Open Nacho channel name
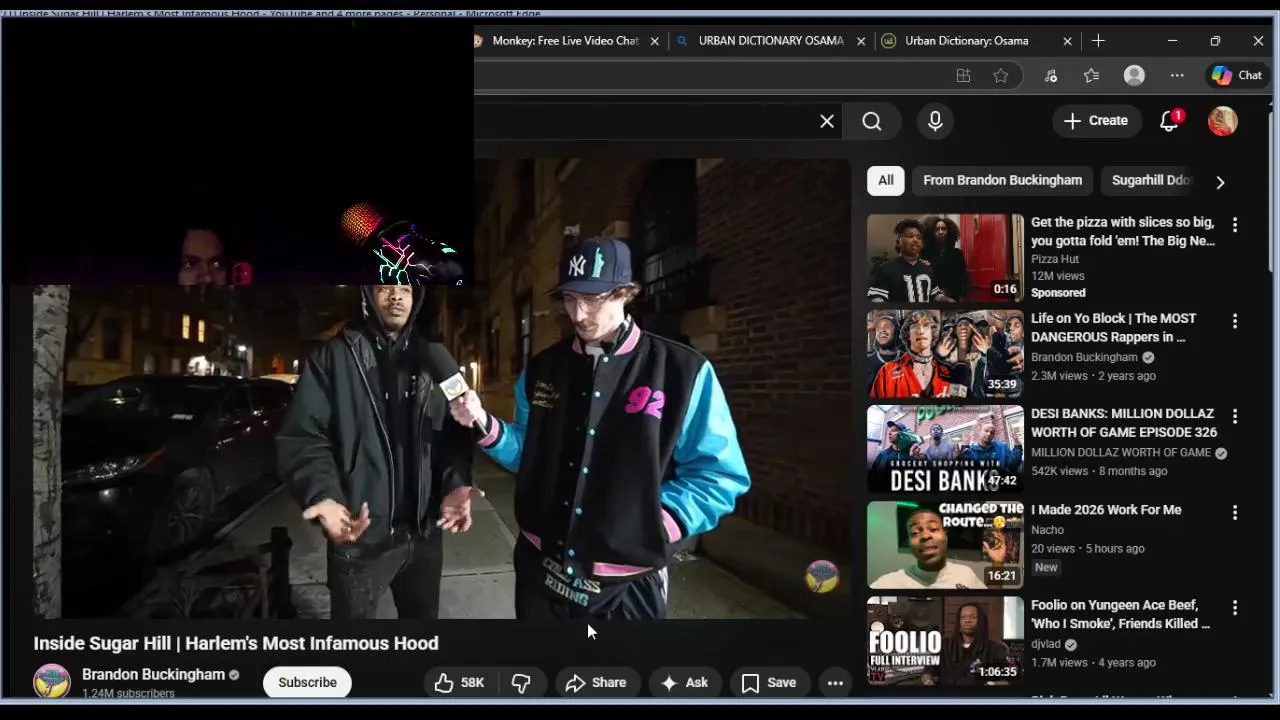Image resolution: width=1280 pixels, height=720 pixels. pyautogui.click(x=1047, y=530)
